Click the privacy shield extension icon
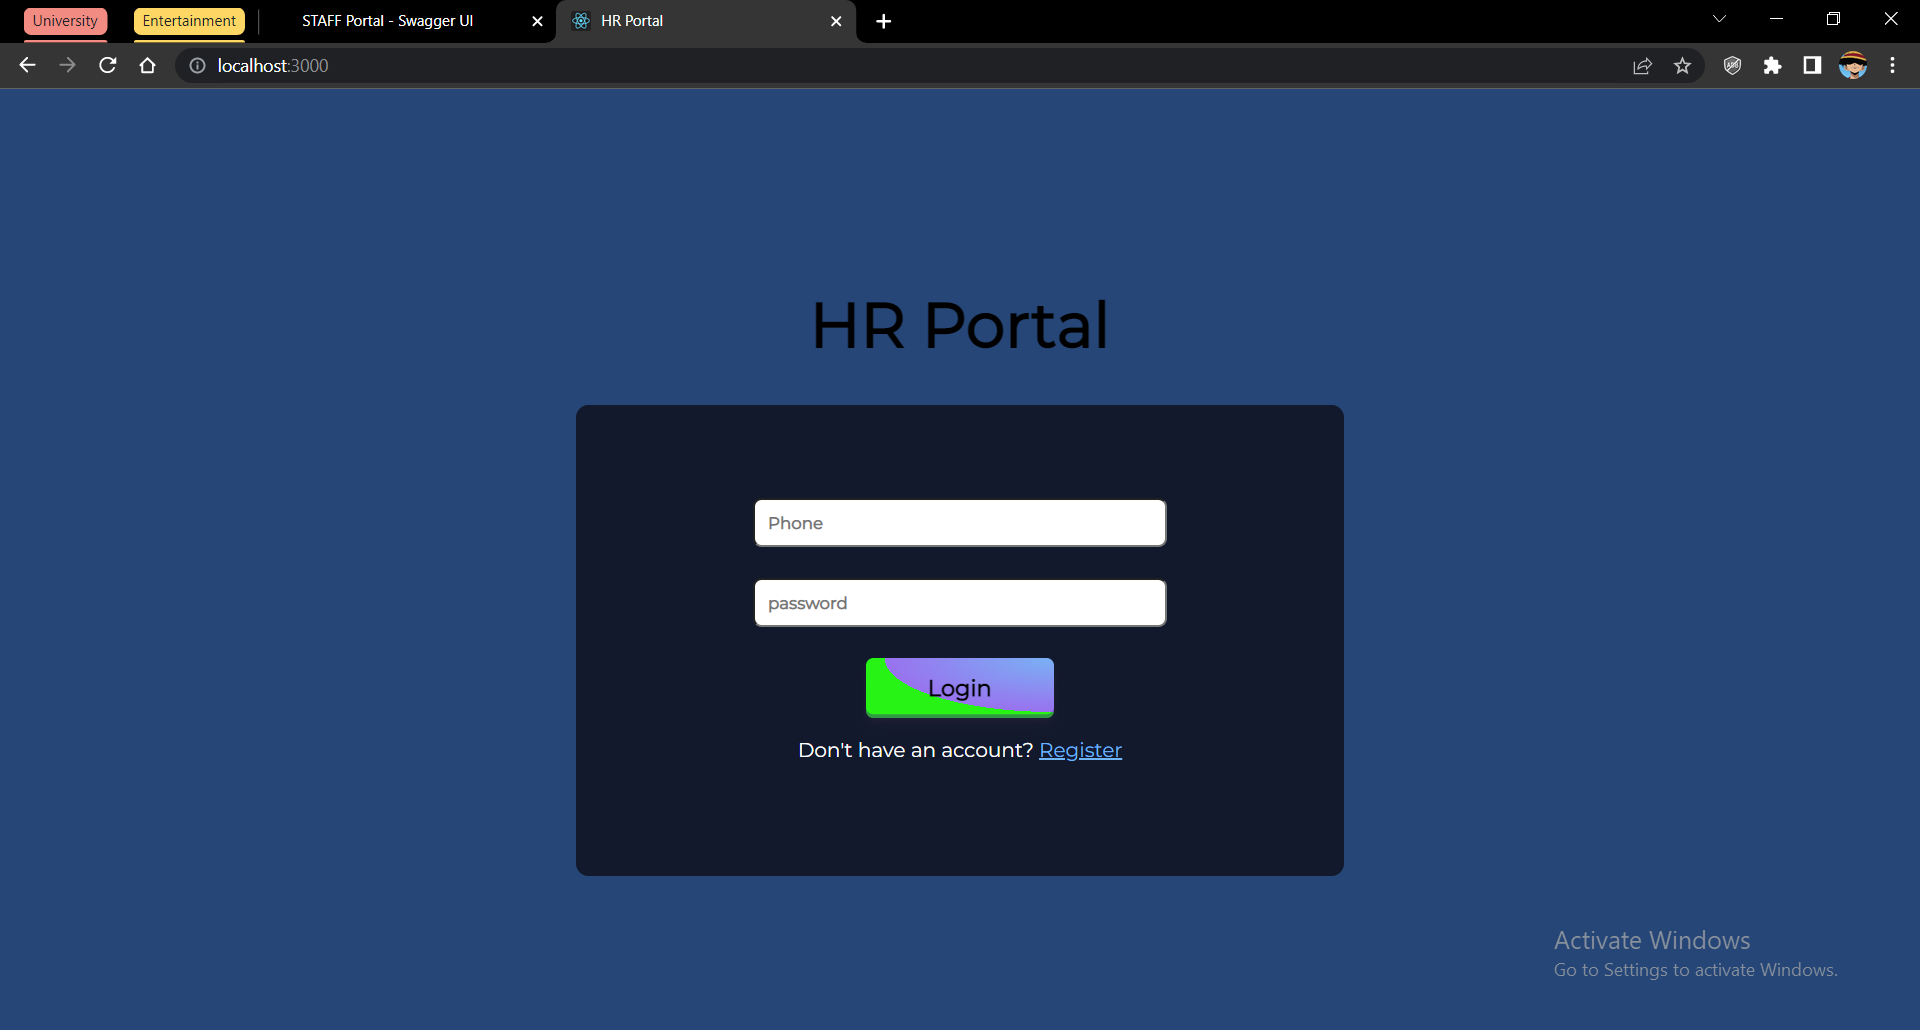 point(1732,65)
